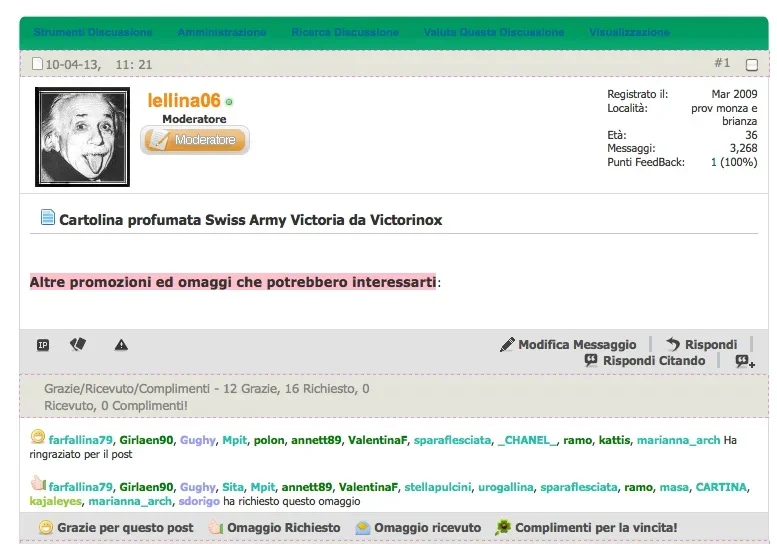Click the cards icon in post footer
Image resolution: width=777 pixels, height=544 pixels.
78,344
